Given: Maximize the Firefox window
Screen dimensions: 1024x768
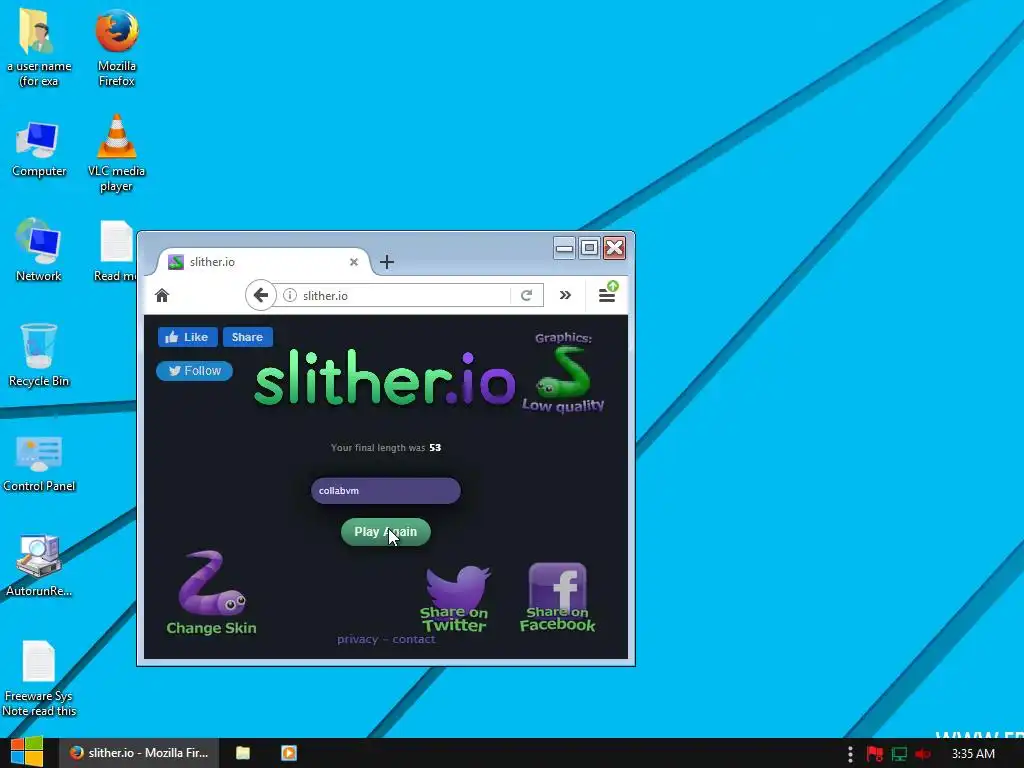Looking at the screenshot, I should point(589,248).
